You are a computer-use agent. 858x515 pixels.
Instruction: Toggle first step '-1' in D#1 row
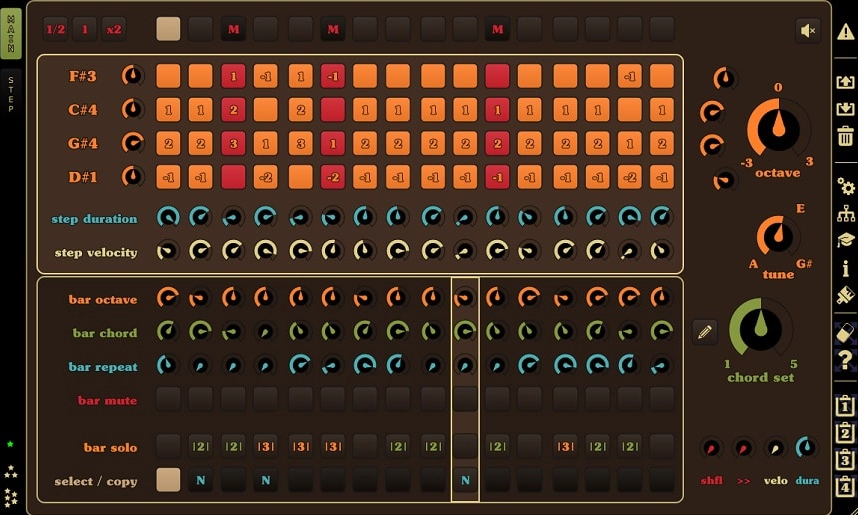pyautogui.click(x=168, y=177)
